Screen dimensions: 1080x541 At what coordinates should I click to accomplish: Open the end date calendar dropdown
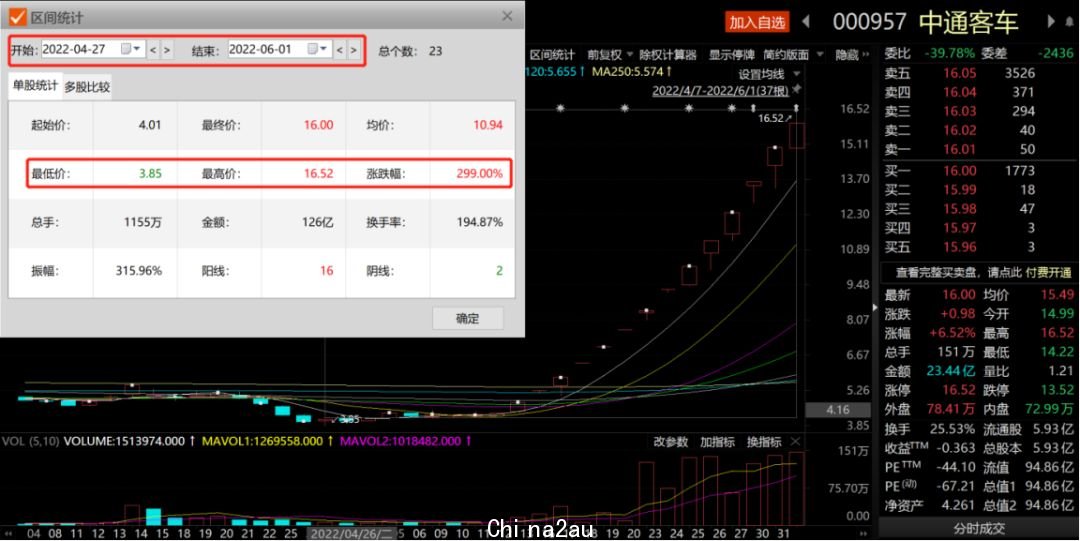pyautogui.click(x=318, y=49)
